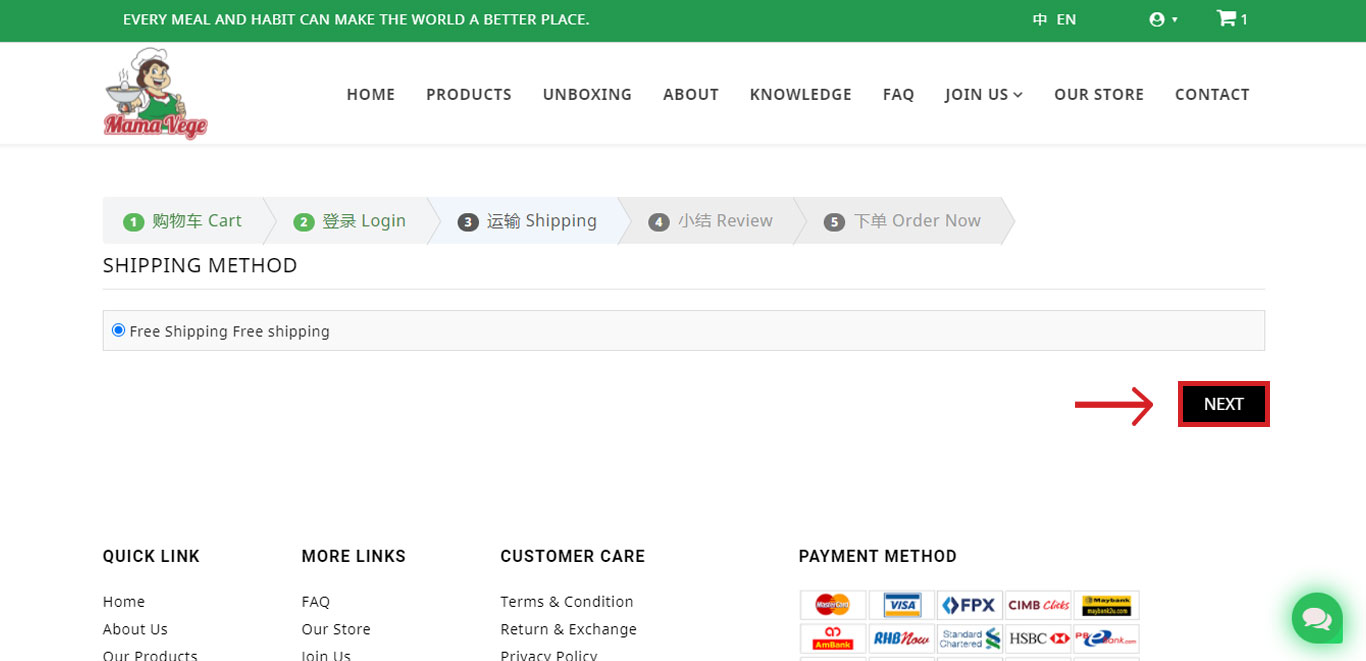Open the green chat bubble widget
This screenshot has height=661, width=1366.
(1316, 618)
